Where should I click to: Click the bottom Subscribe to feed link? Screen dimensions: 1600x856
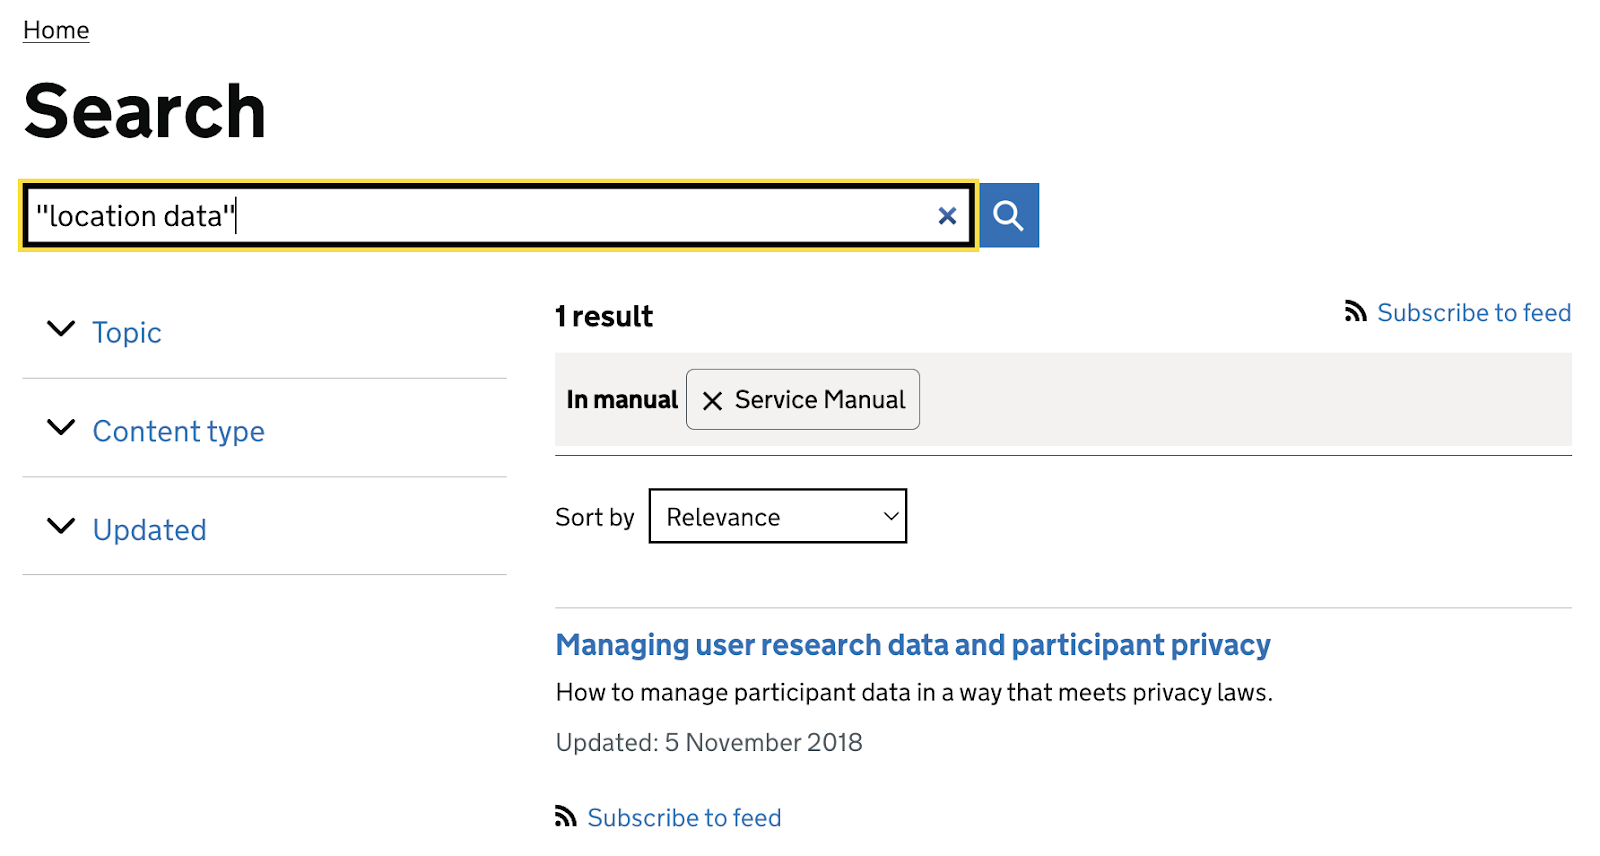684,818
